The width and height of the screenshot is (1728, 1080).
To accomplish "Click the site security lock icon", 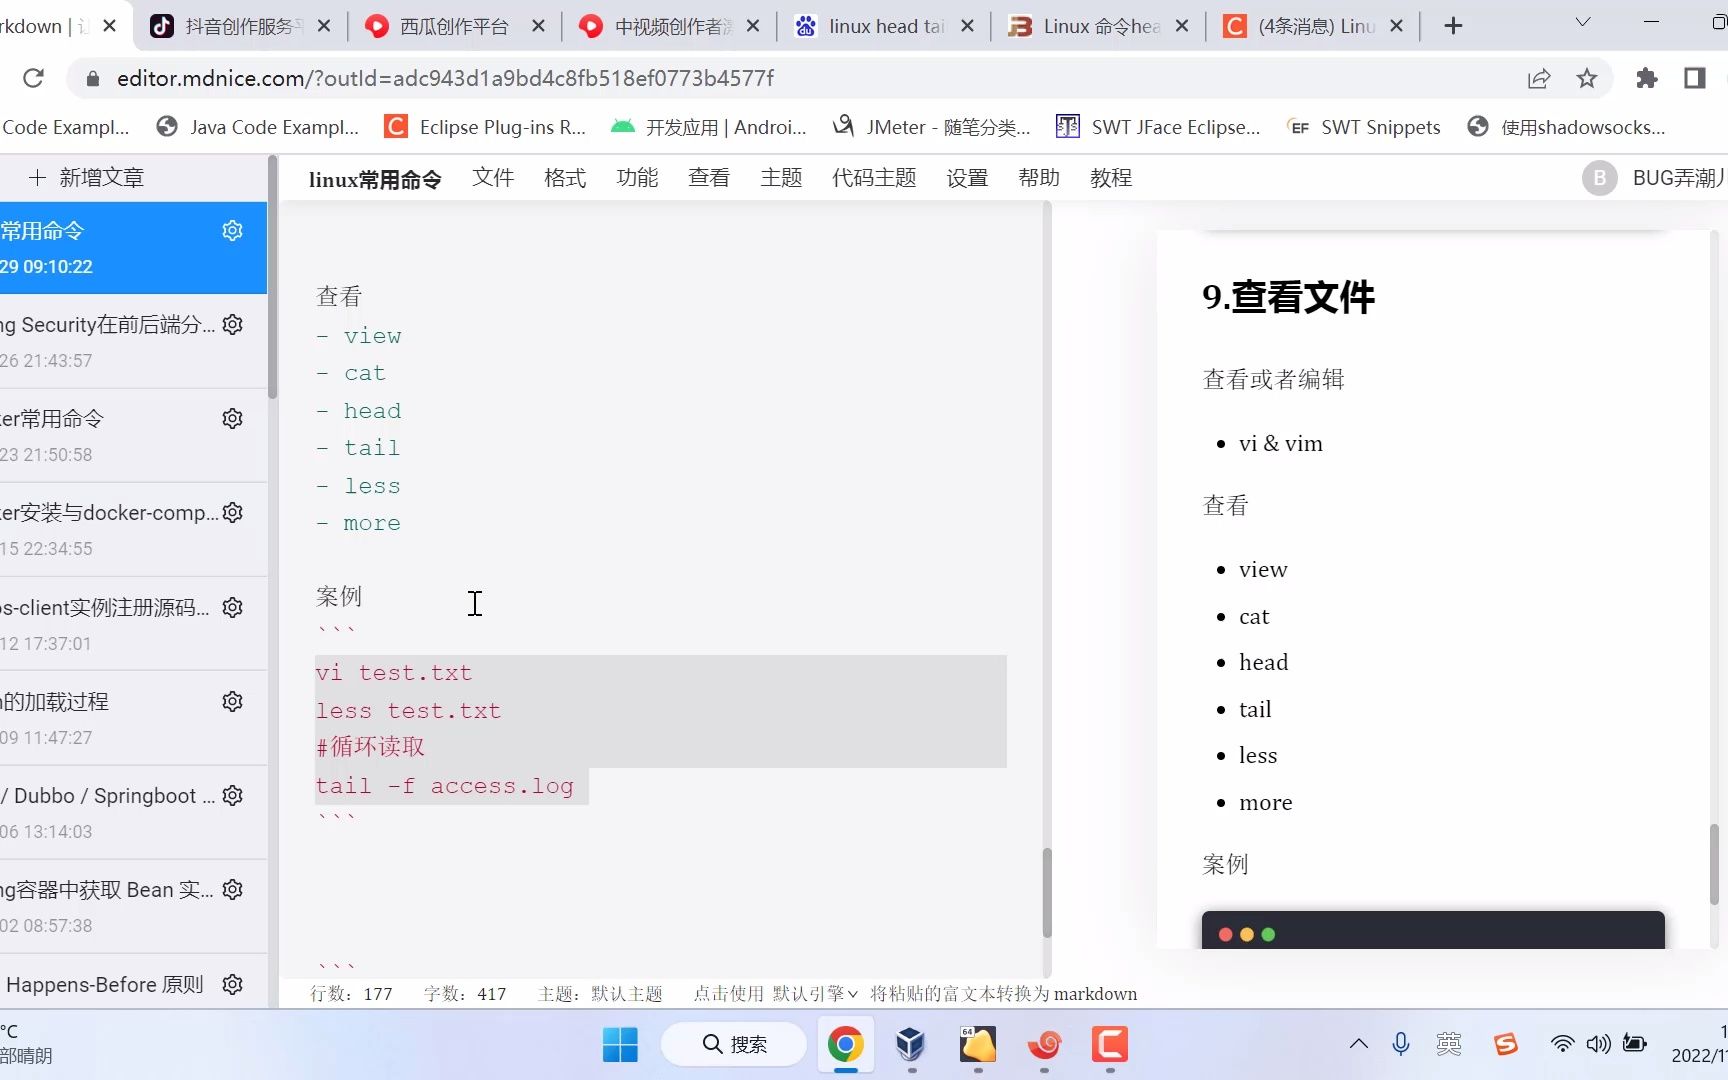I will 91,78.
